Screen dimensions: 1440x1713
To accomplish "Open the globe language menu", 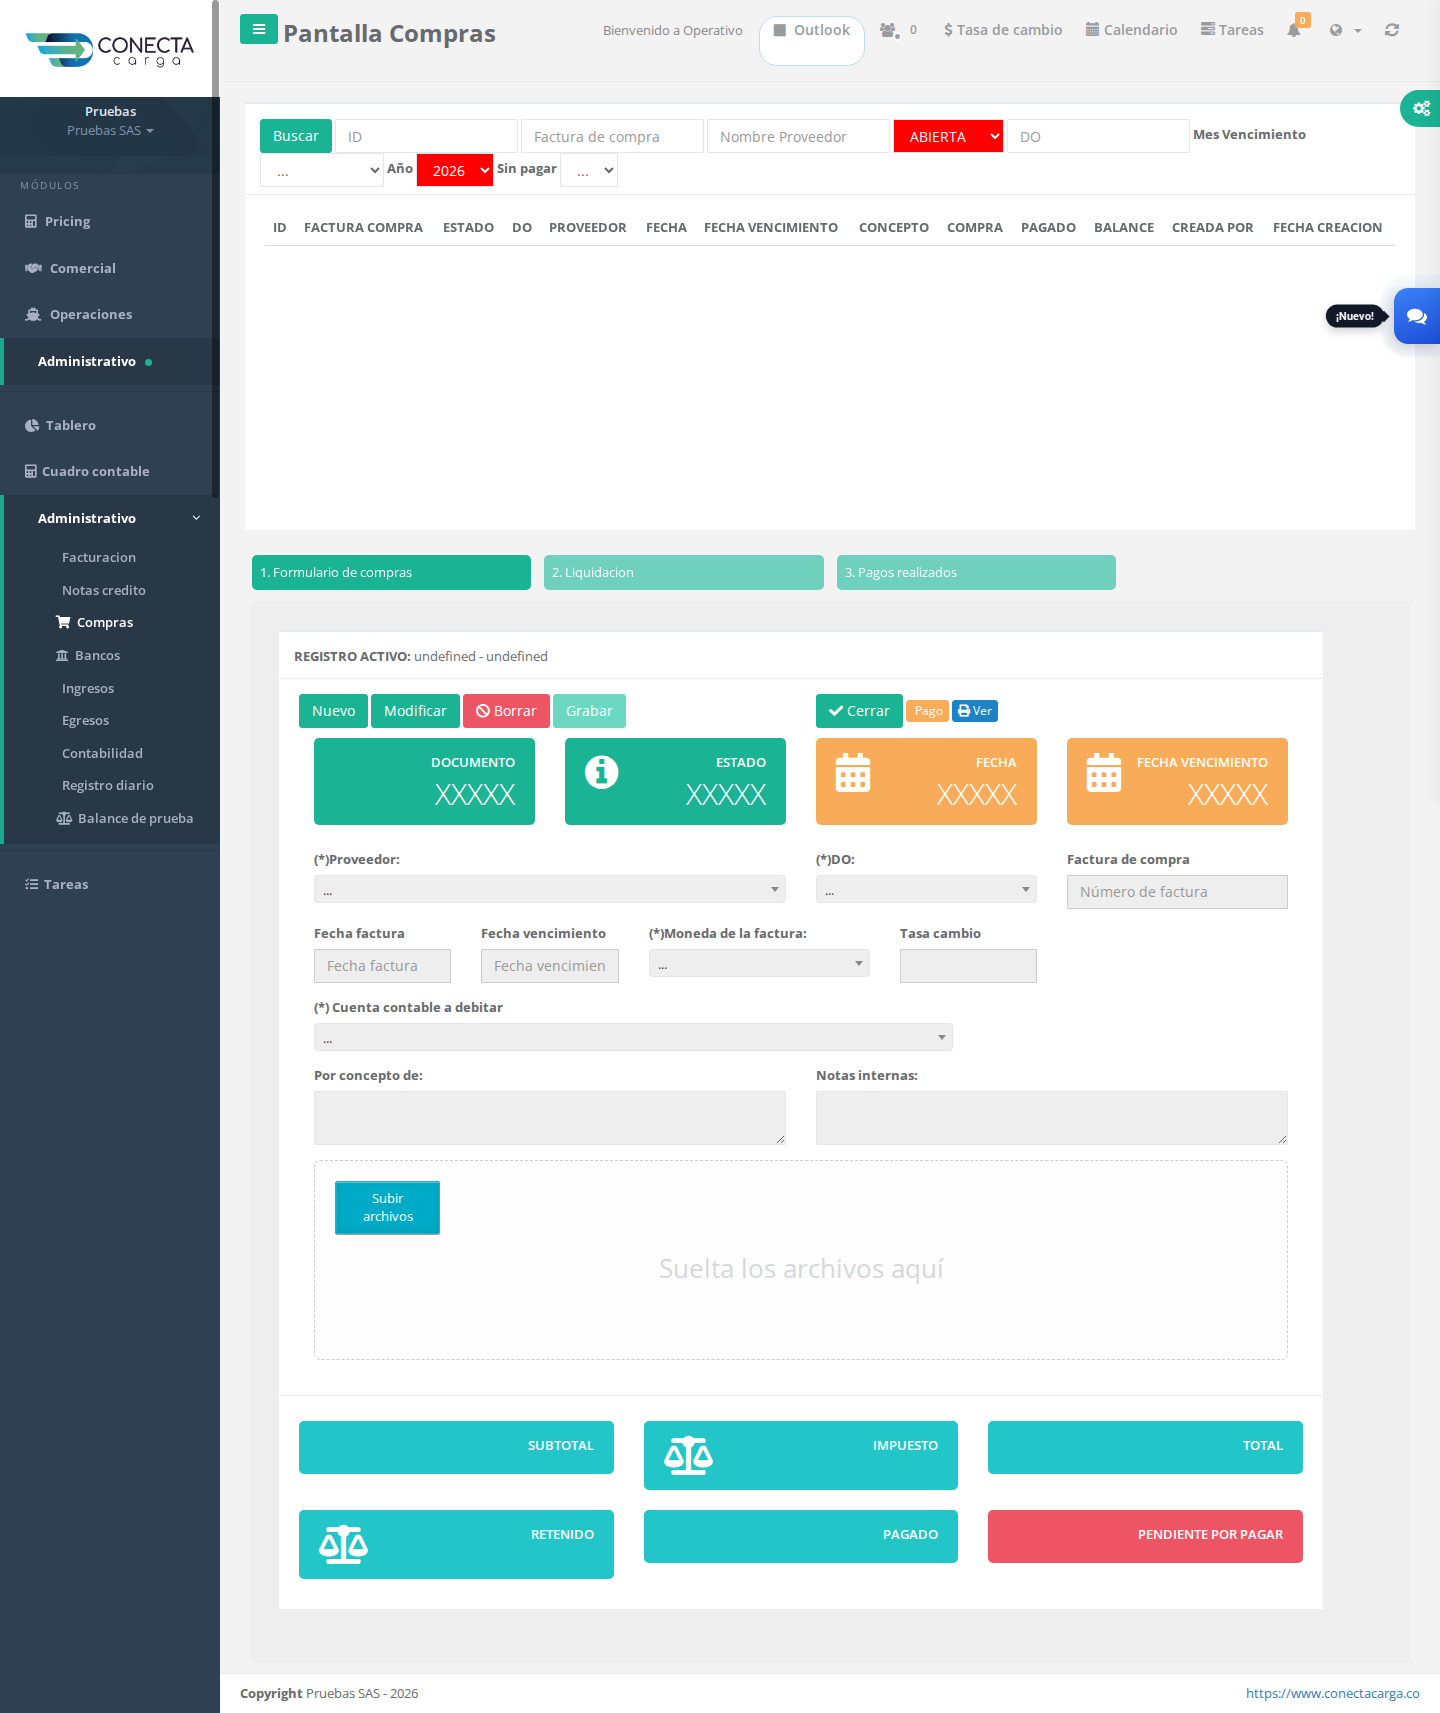I will pos(1345,30).
